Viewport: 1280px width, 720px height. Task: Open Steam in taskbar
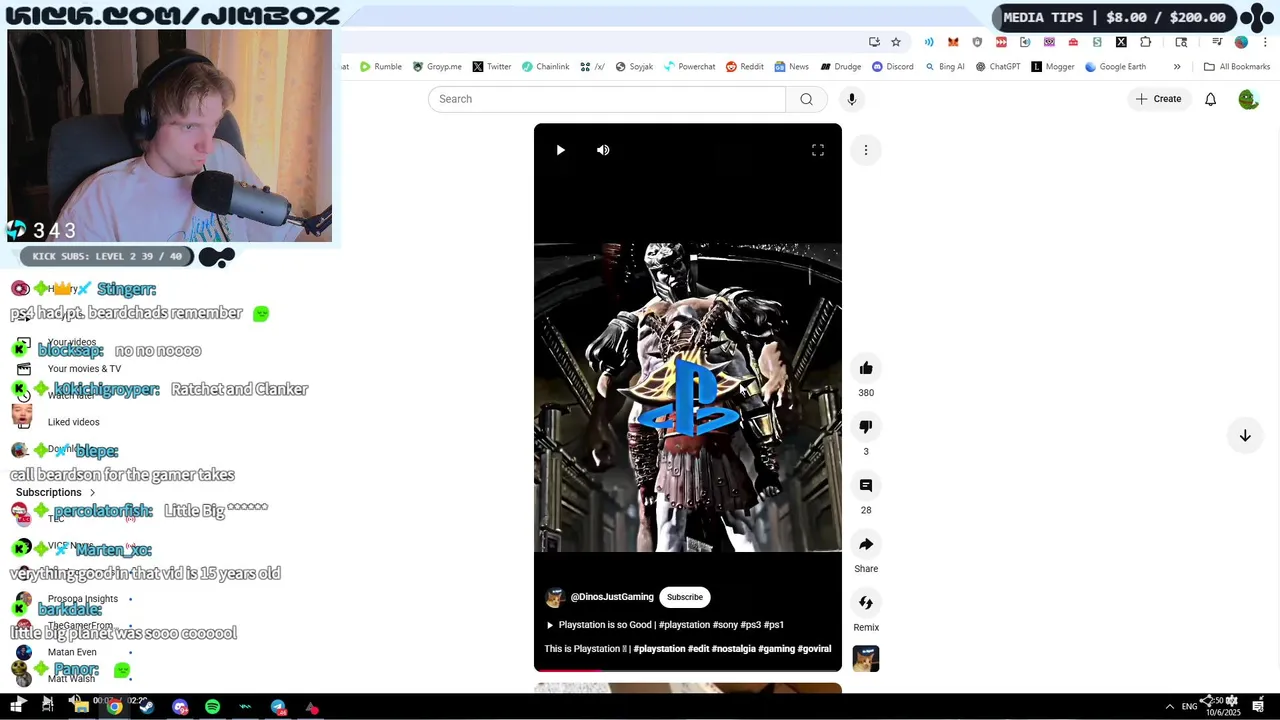[147, 707]
